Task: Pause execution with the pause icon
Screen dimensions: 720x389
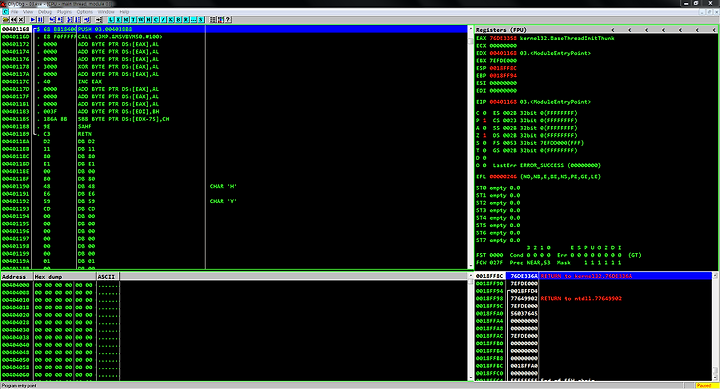Action: (40, 20)
